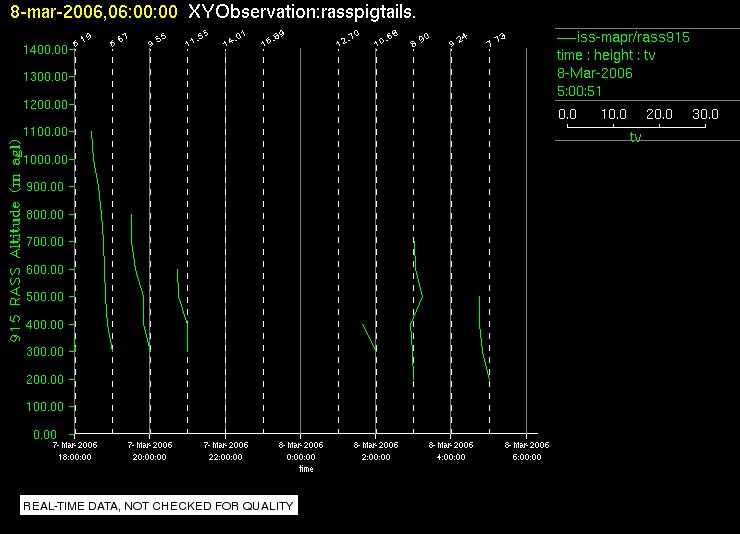The width and height of the screenshot is (740, 534).
Task: Click the 1400.00 altitude axis label
Action: click(45, 50)
